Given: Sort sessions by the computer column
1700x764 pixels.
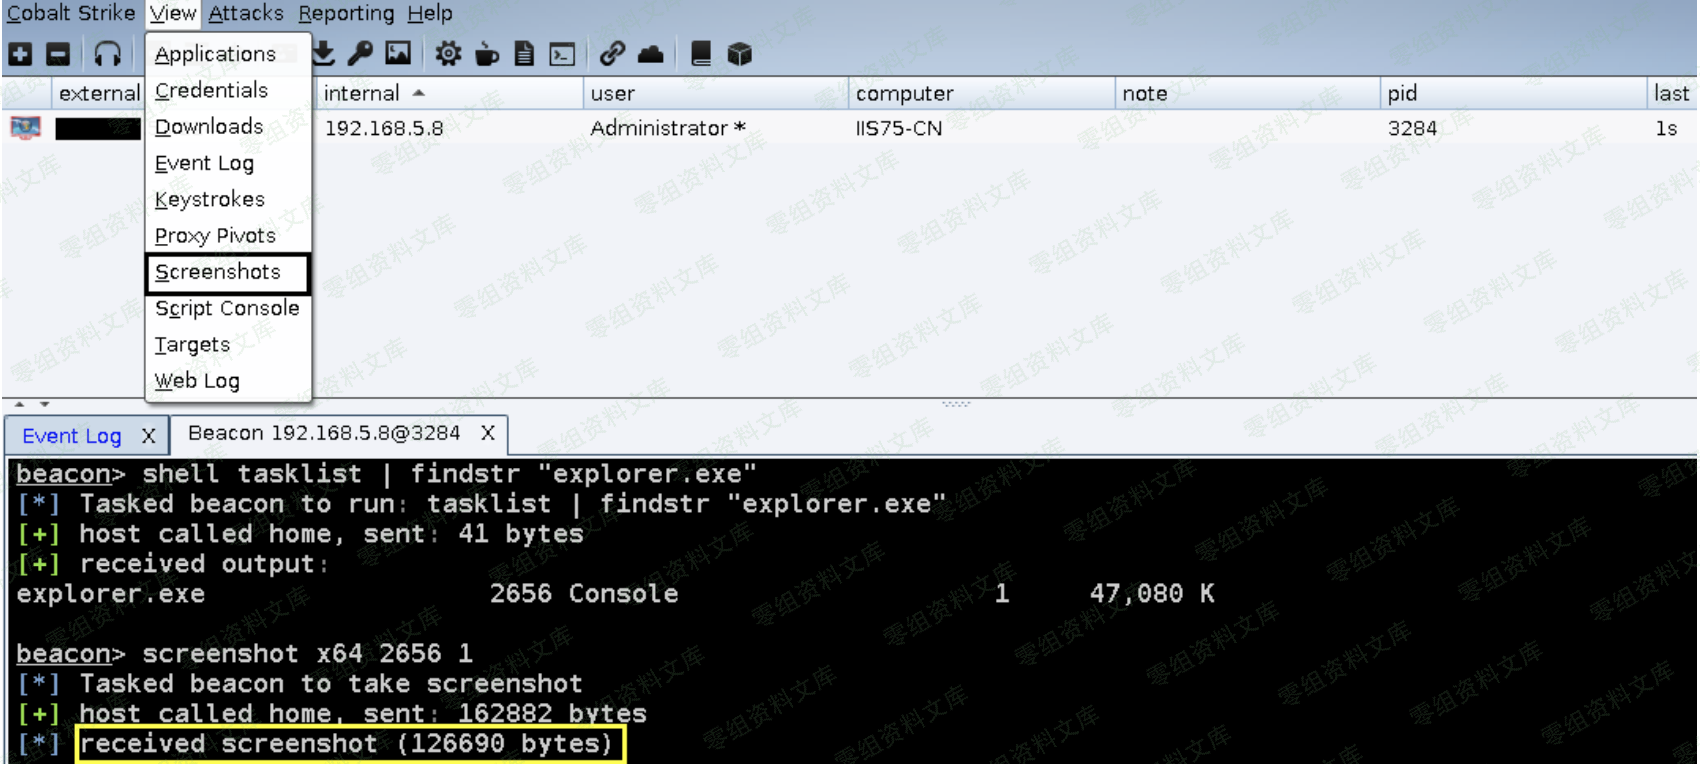Looking at the screenshot, I should [904, 93].
